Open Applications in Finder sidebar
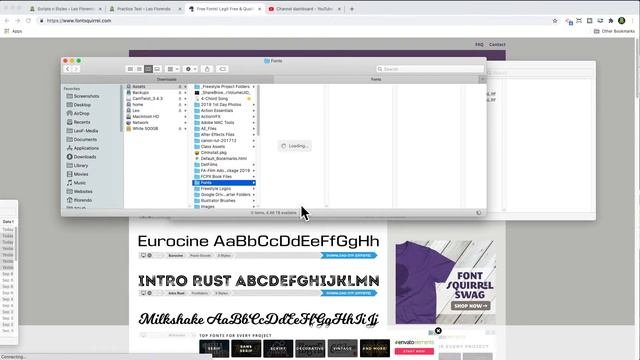Screen dimensions: 640x360 83,148
